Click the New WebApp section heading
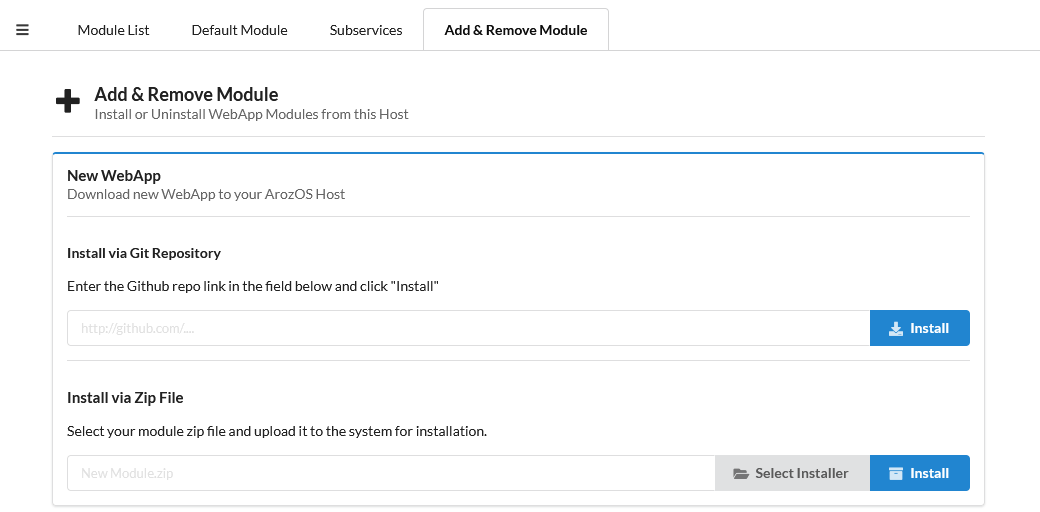Viewport: 1040px width, 512px height. coord(114,176)
